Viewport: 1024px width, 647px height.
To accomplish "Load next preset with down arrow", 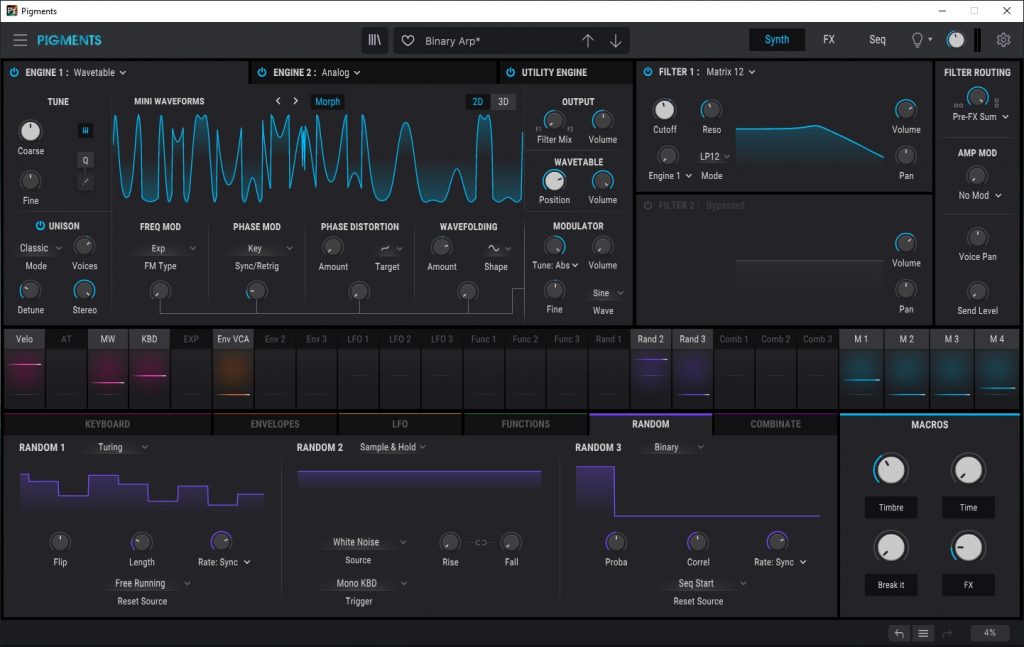I will (x=615, y=40).
